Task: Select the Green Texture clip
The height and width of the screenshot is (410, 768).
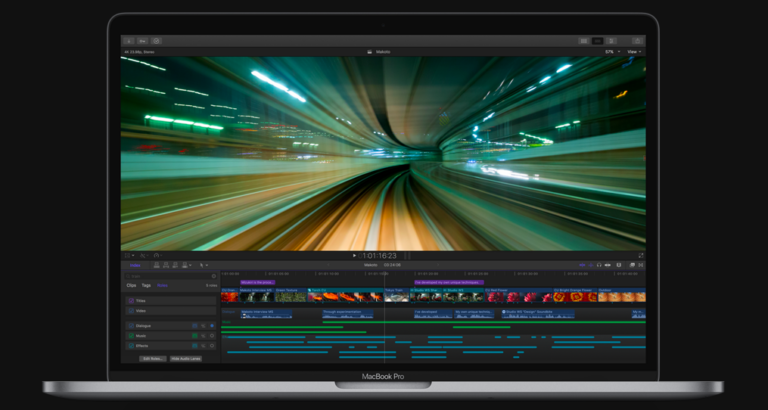Action: 291,295
